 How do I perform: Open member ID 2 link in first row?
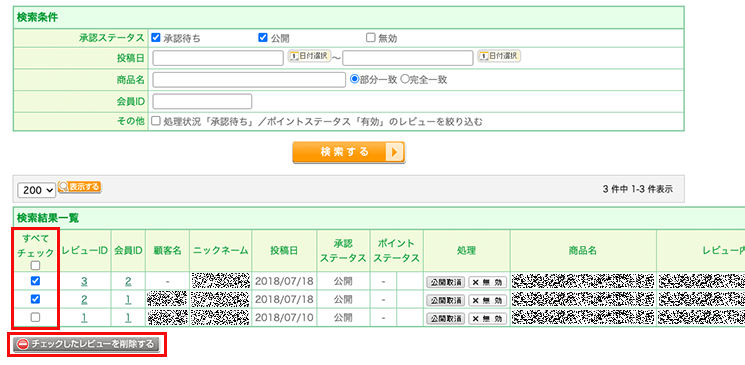click(x=128, y=281)
